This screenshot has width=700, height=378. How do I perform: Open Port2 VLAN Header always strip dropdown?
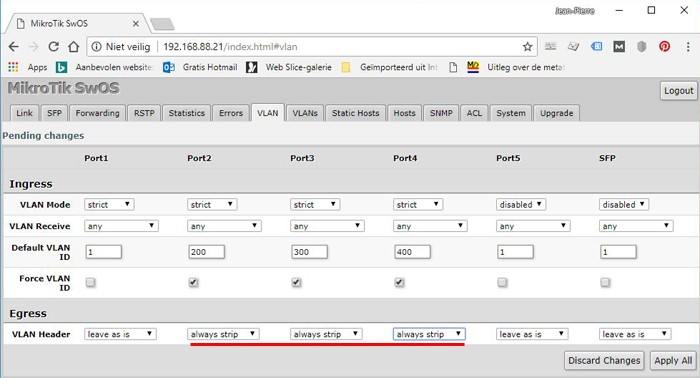click(x=223, y=334)
